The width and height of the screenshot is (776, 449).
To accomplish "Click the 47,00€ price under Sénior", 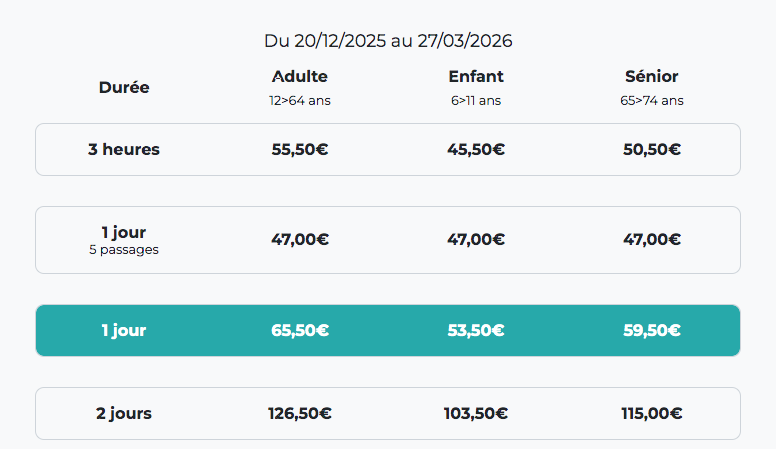I will (x=652, y=240).
